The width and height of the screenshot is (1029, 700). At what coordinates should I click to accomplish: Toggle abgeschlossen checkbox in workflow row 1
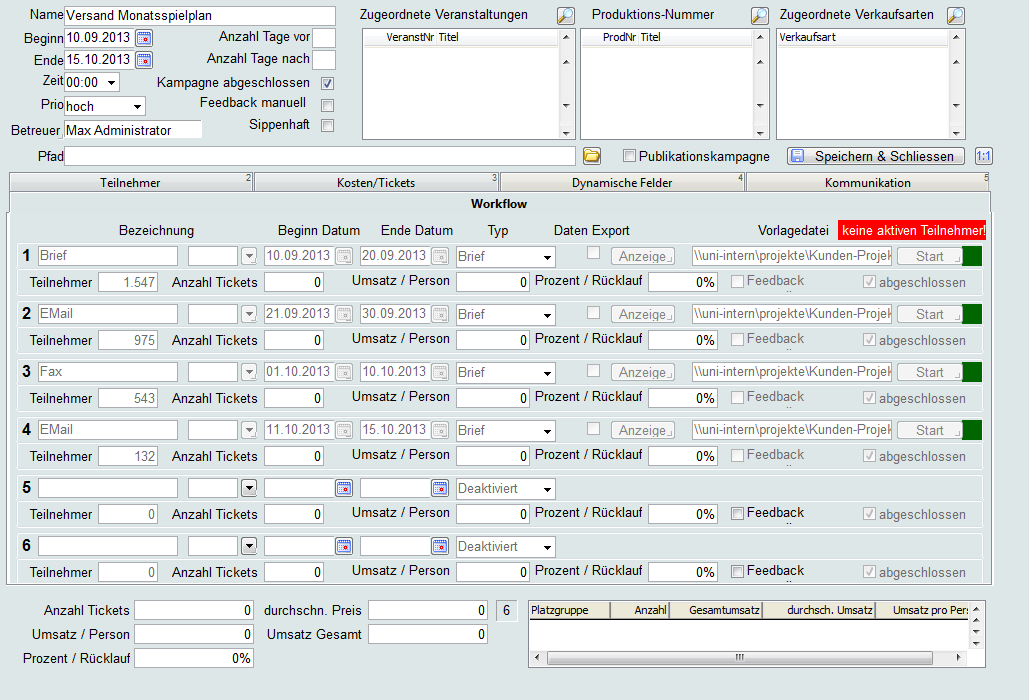tap(870, 282)
